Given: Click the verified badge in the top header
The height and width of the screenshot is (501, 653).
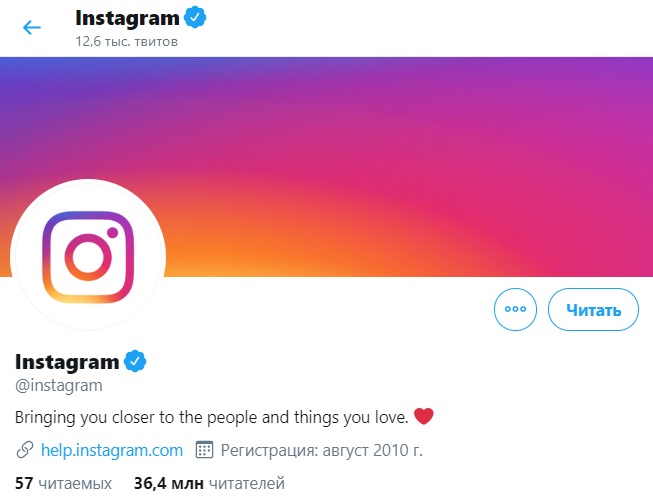Looking at the screenshot, I should [195, 18].
